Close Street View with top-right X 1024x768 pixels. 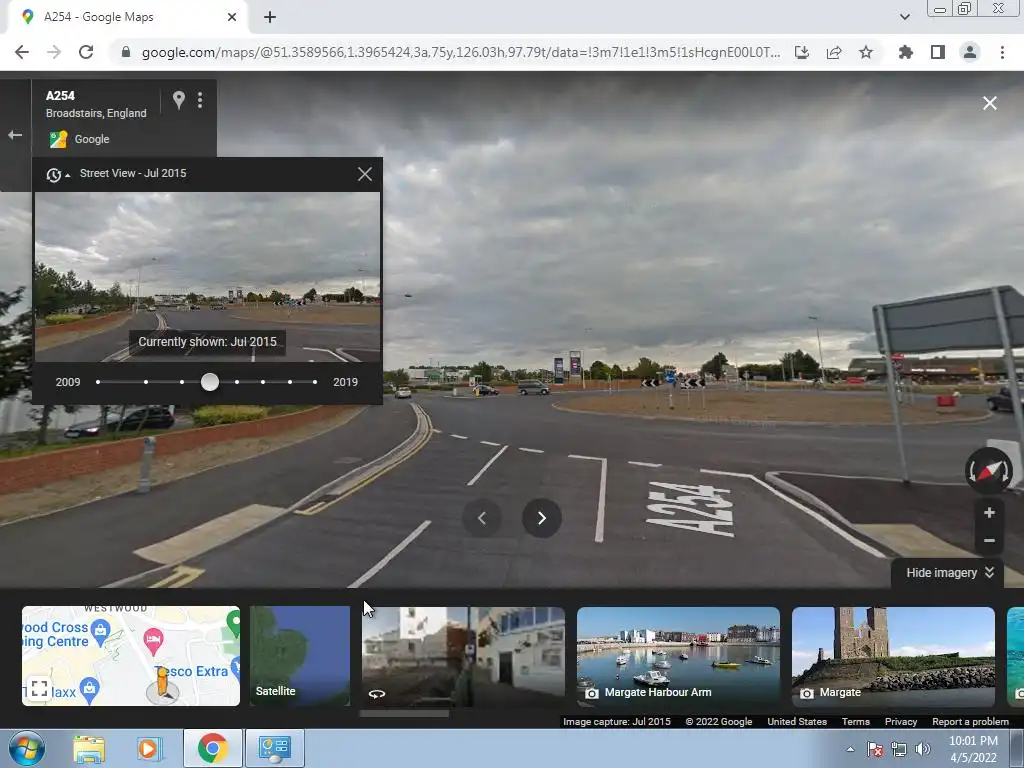(989, 103)
